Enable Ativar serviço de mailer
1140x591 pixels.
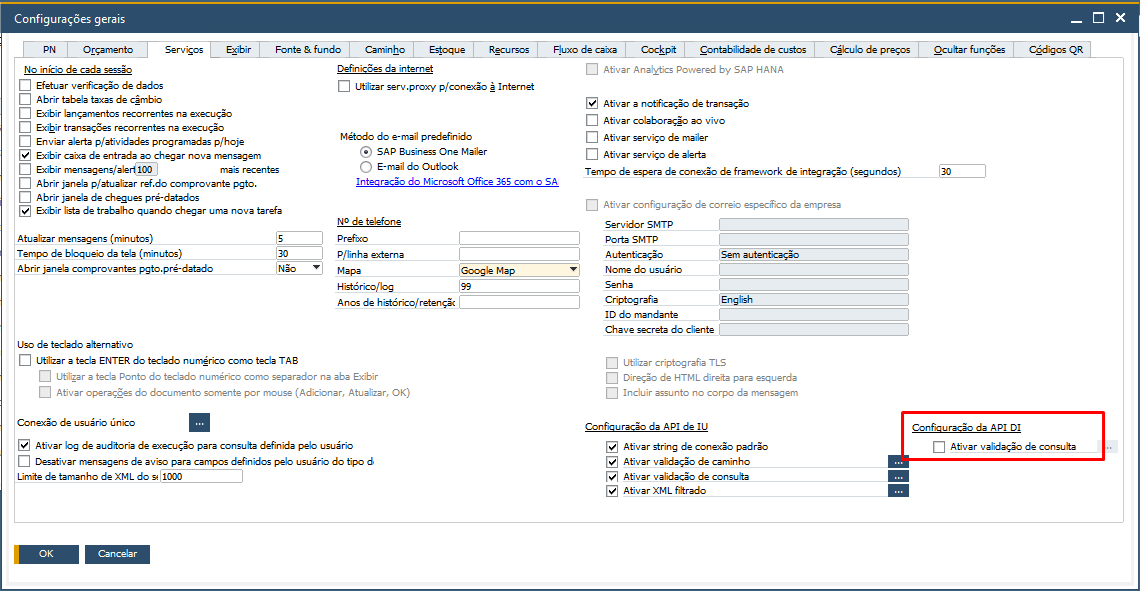click(x=592, y=137)
